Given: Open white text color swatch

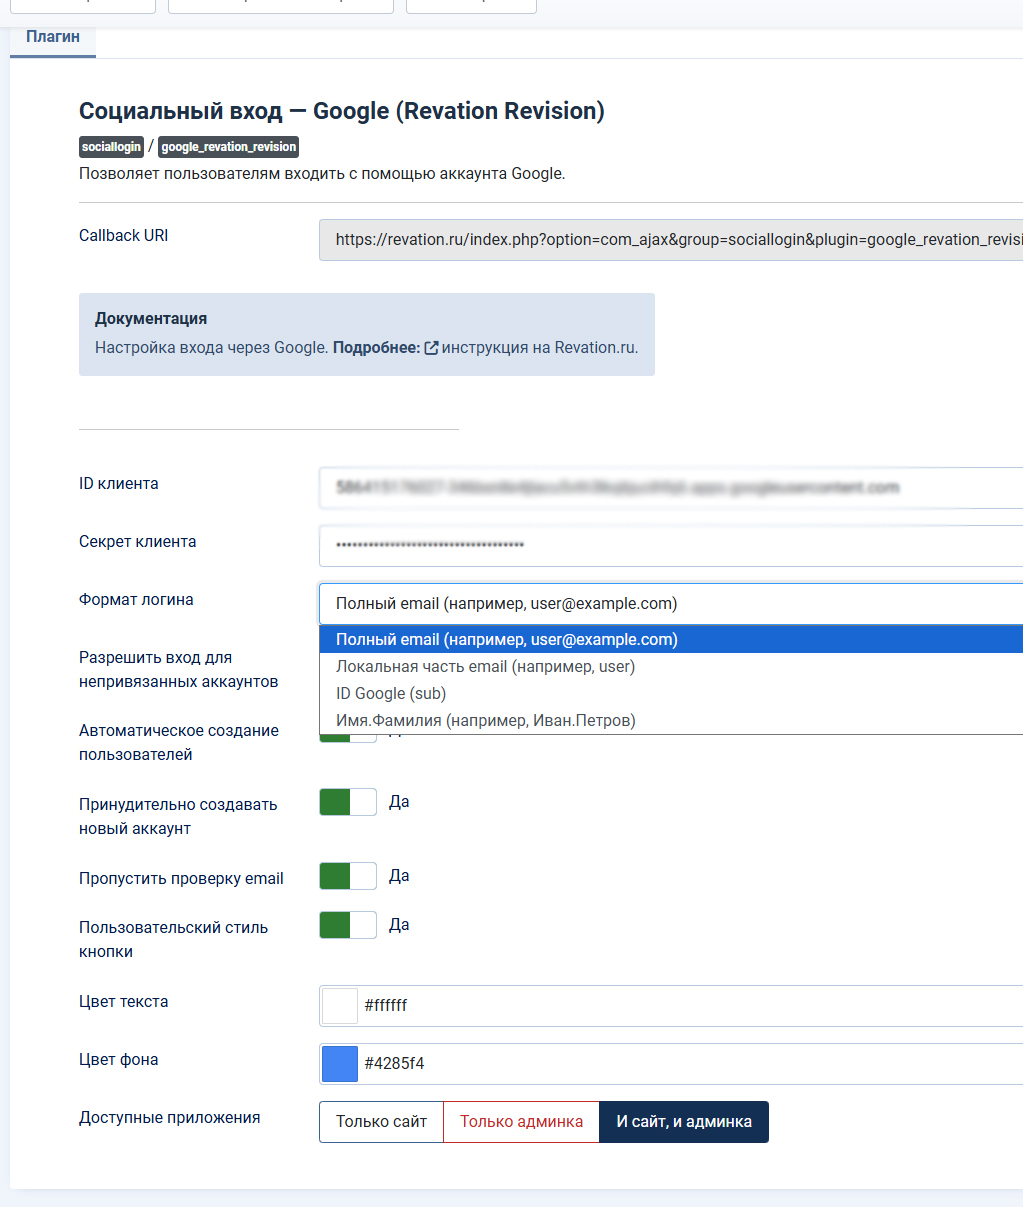Looking at the screenshot, I should (x=340, y=1006).
